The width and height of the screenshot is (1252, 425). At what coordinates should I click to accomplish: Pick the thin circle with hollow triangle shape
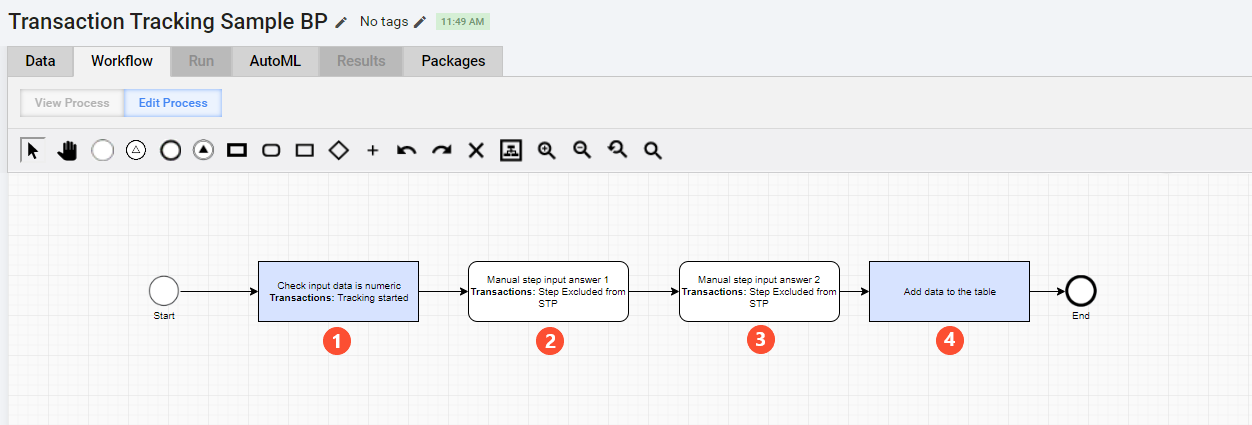pyautogui.click(x=136, y=150)
